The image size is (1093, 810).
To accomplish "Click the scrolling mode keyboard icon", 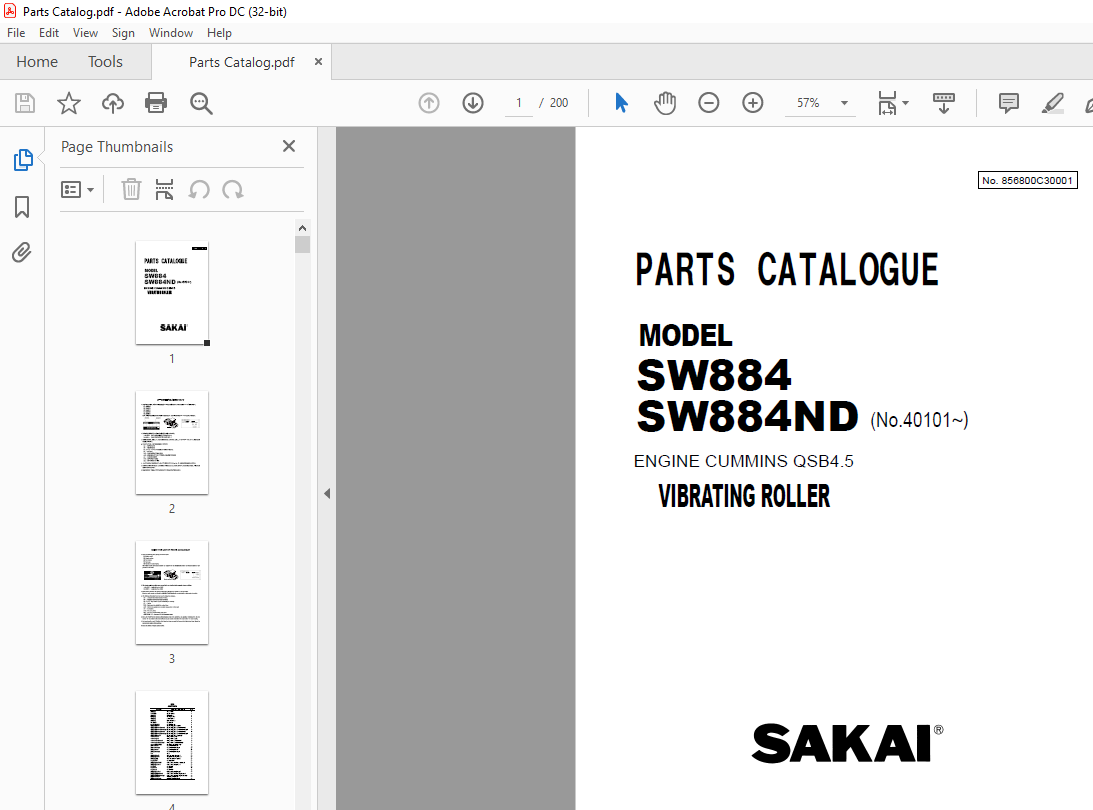I will point(943,103).
